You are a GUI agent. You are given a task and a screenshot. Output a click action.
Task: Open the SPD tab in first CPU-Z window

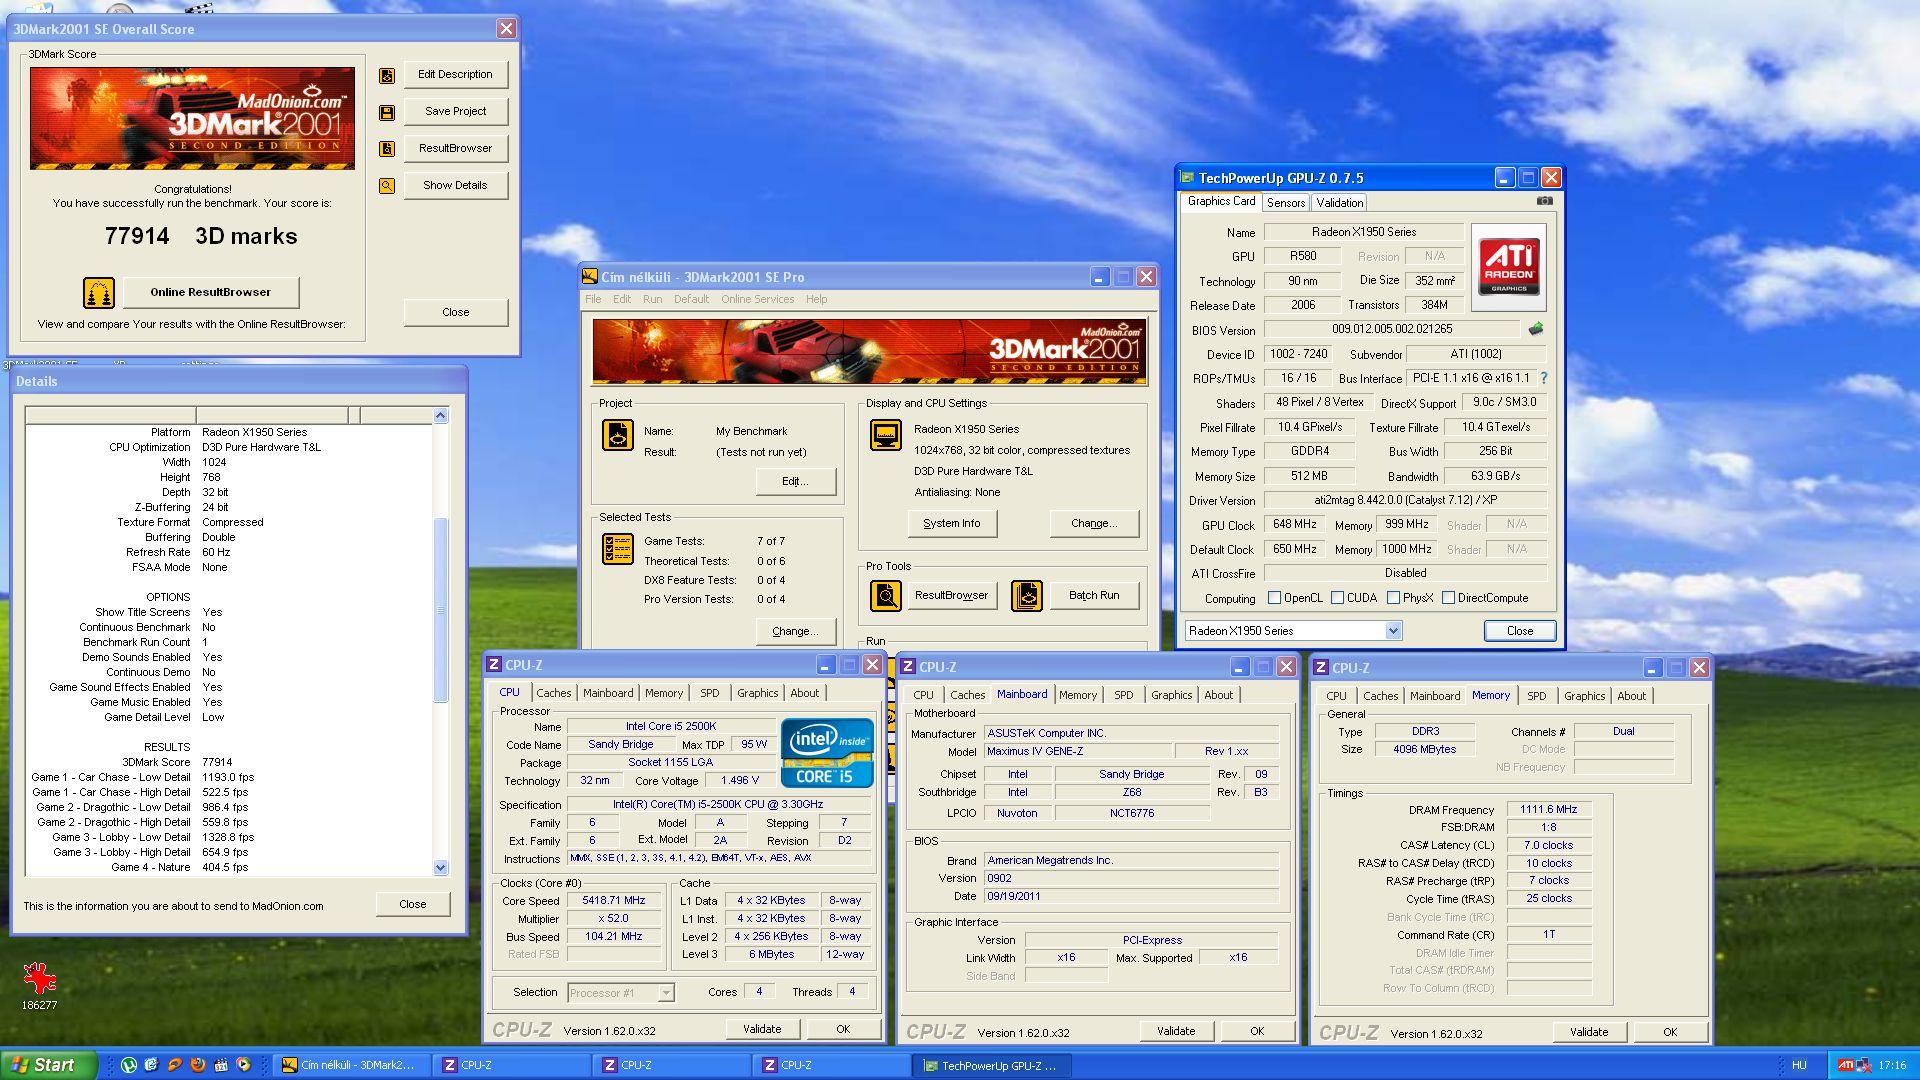[709, 693]
